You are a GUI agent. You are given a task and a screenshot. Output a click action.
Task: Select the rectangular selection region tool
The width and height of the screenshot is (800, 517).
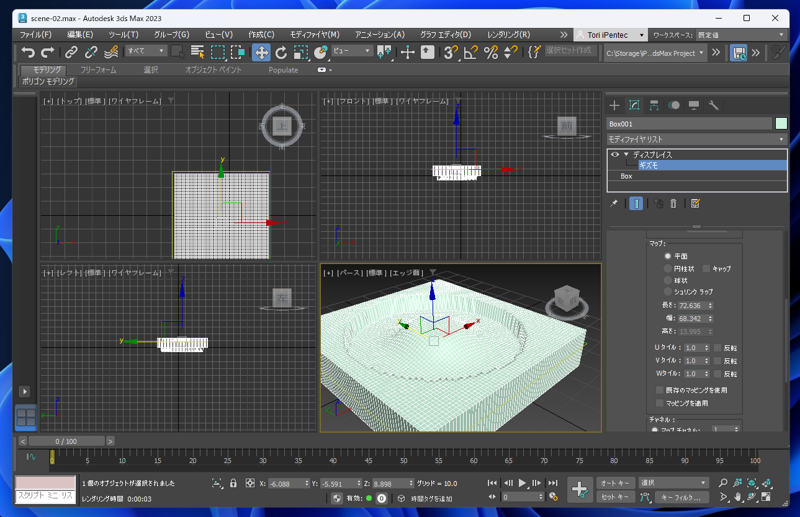[218, 52]
